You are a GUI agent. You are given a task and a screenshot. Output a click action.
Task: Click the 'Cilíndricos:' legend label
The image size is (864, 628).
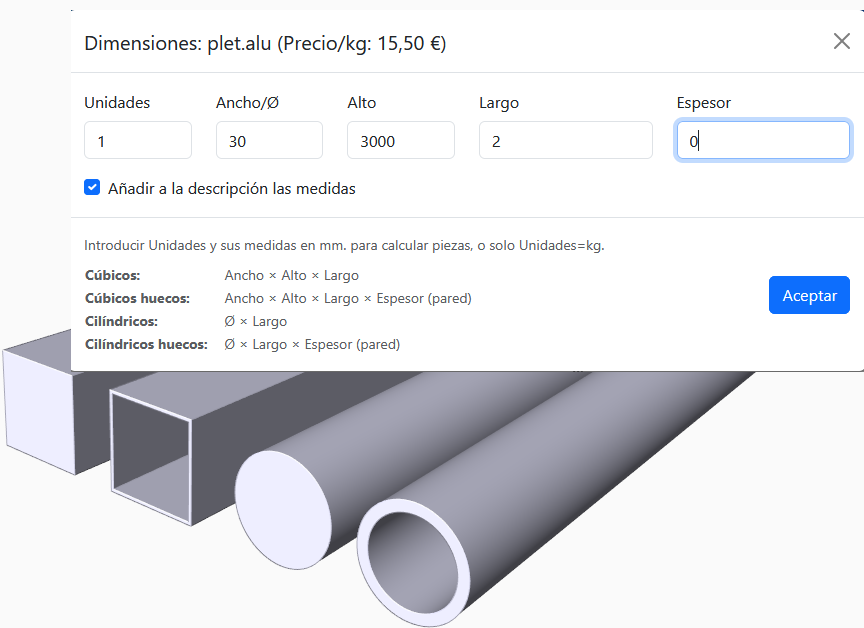point(121,321)
